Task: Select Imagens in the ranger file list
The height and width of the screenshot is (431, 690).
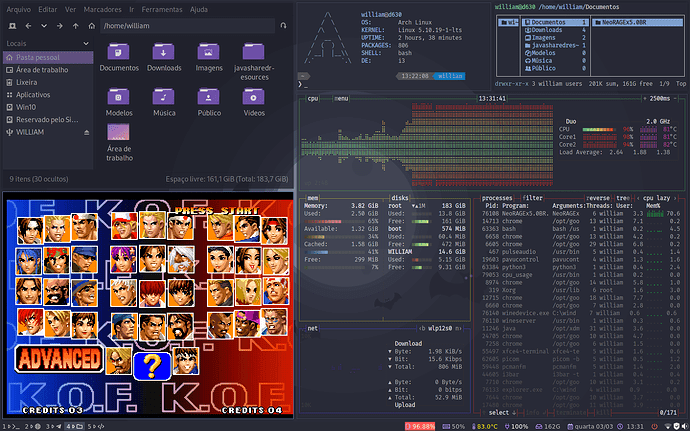Action: pos(555,38)
